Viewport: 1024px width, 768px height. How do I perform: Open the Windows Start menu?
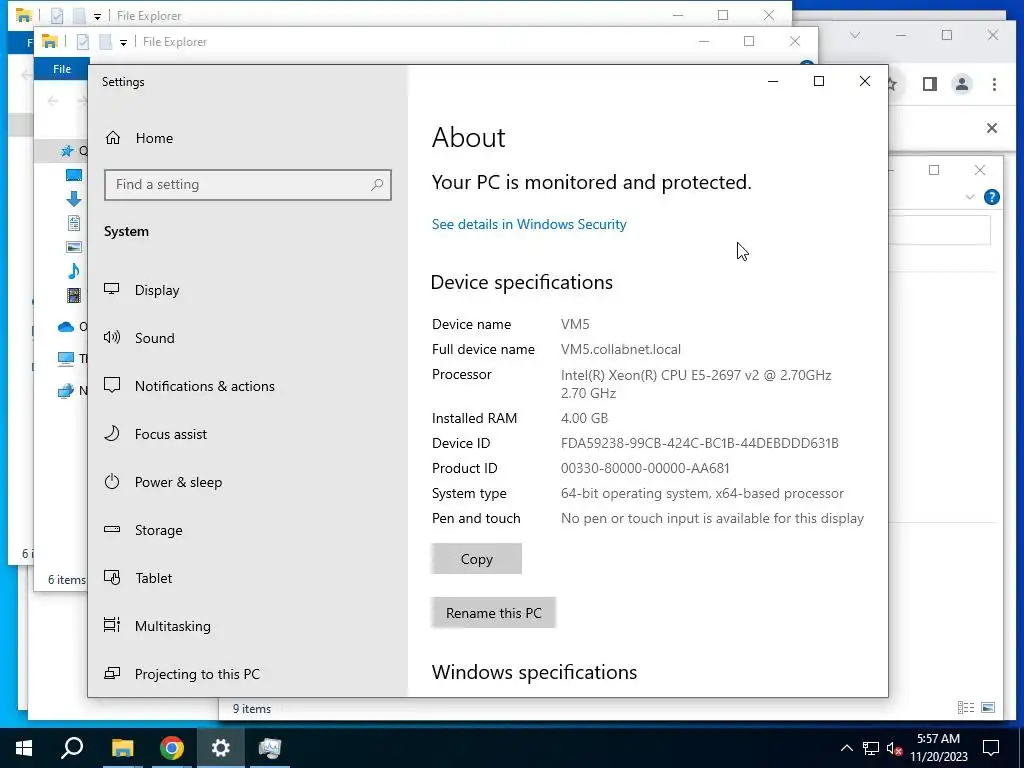coord(24,748)
